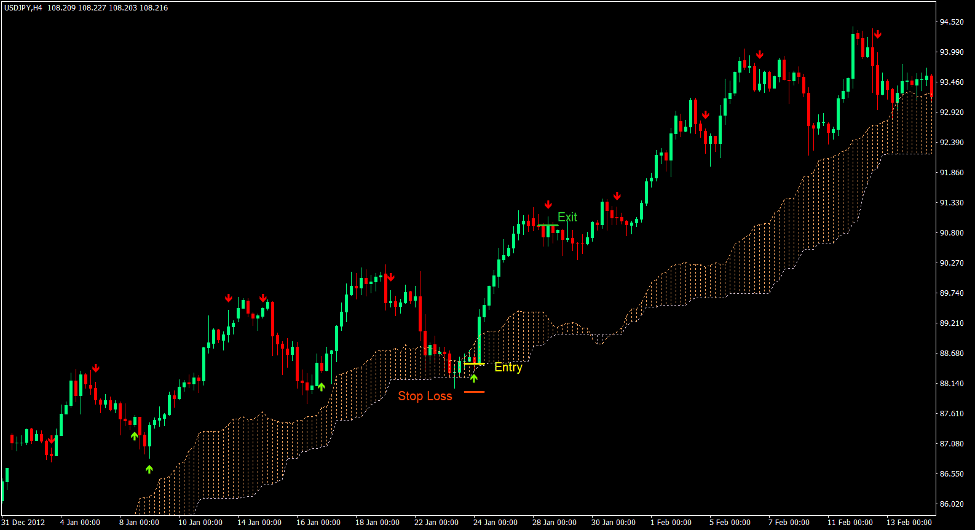Screen dimensions: 977x531
Task: Click the topmost red arrow near 94.520
Action: [877, 34]
